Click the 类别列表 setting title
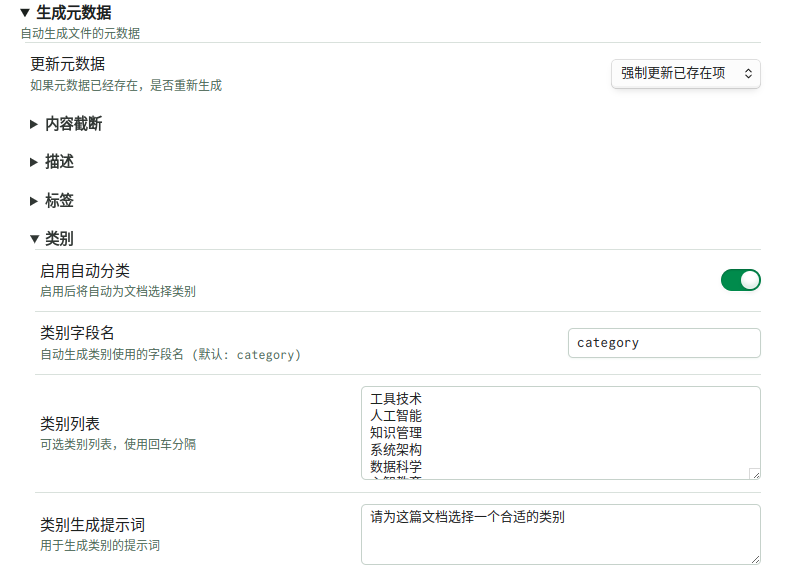The height and width of the screenshot is (580, 798). point(70,424)
